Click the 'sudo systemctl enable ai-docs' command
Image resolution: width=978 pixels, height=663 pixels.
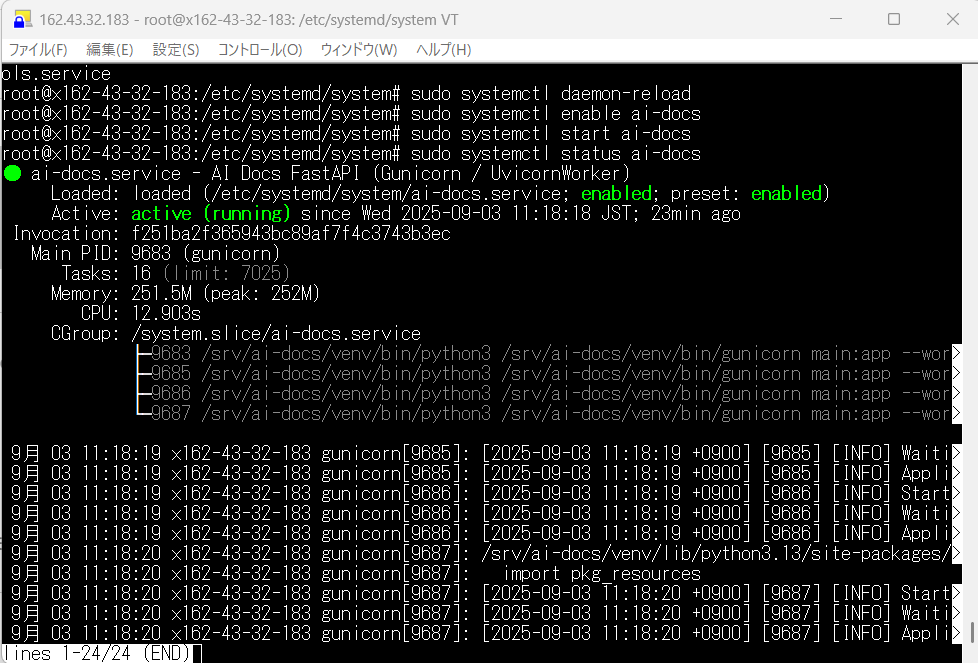pos(556,114)
